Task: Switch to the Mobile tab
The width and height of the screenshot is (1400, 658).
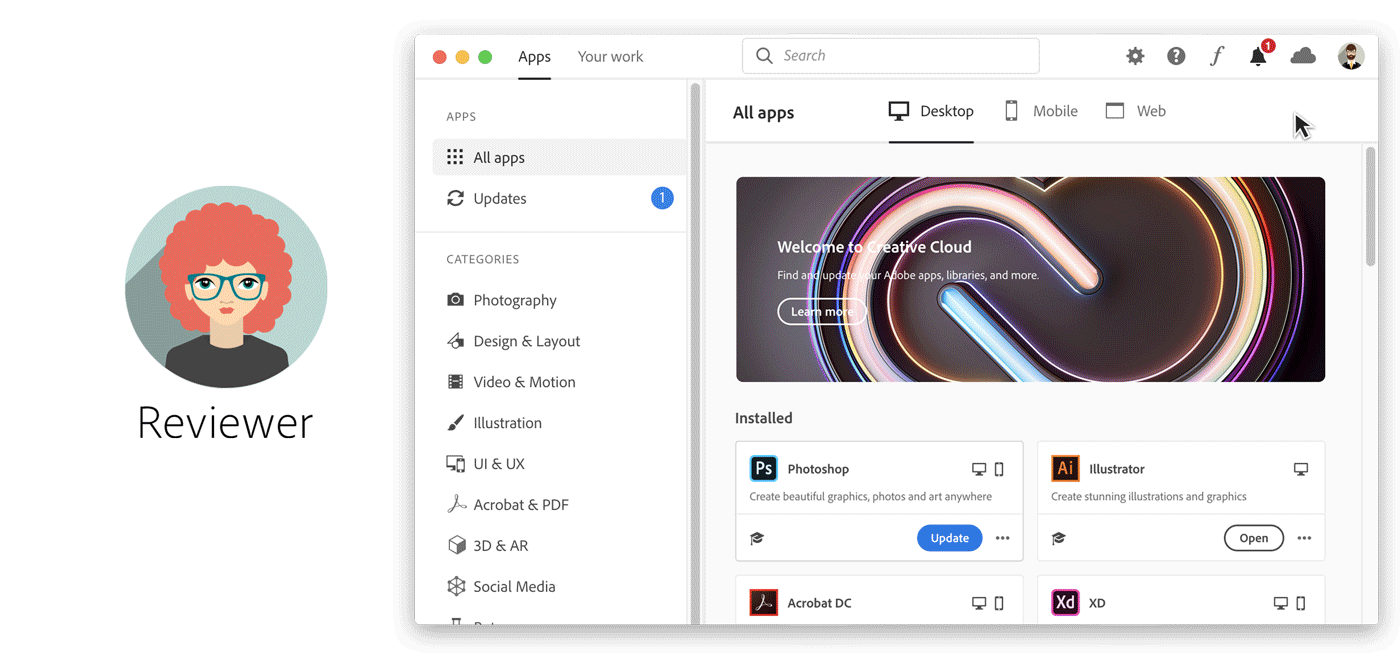Action: click(1041, 111)
